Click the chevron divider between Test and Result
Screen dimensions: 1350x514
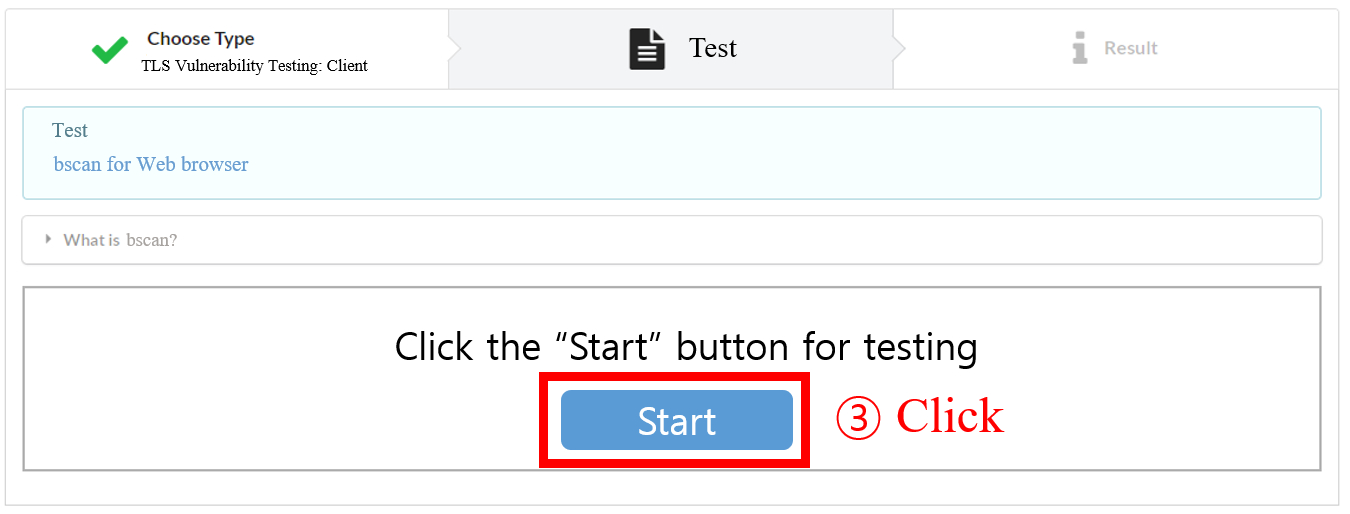(899, 49)
